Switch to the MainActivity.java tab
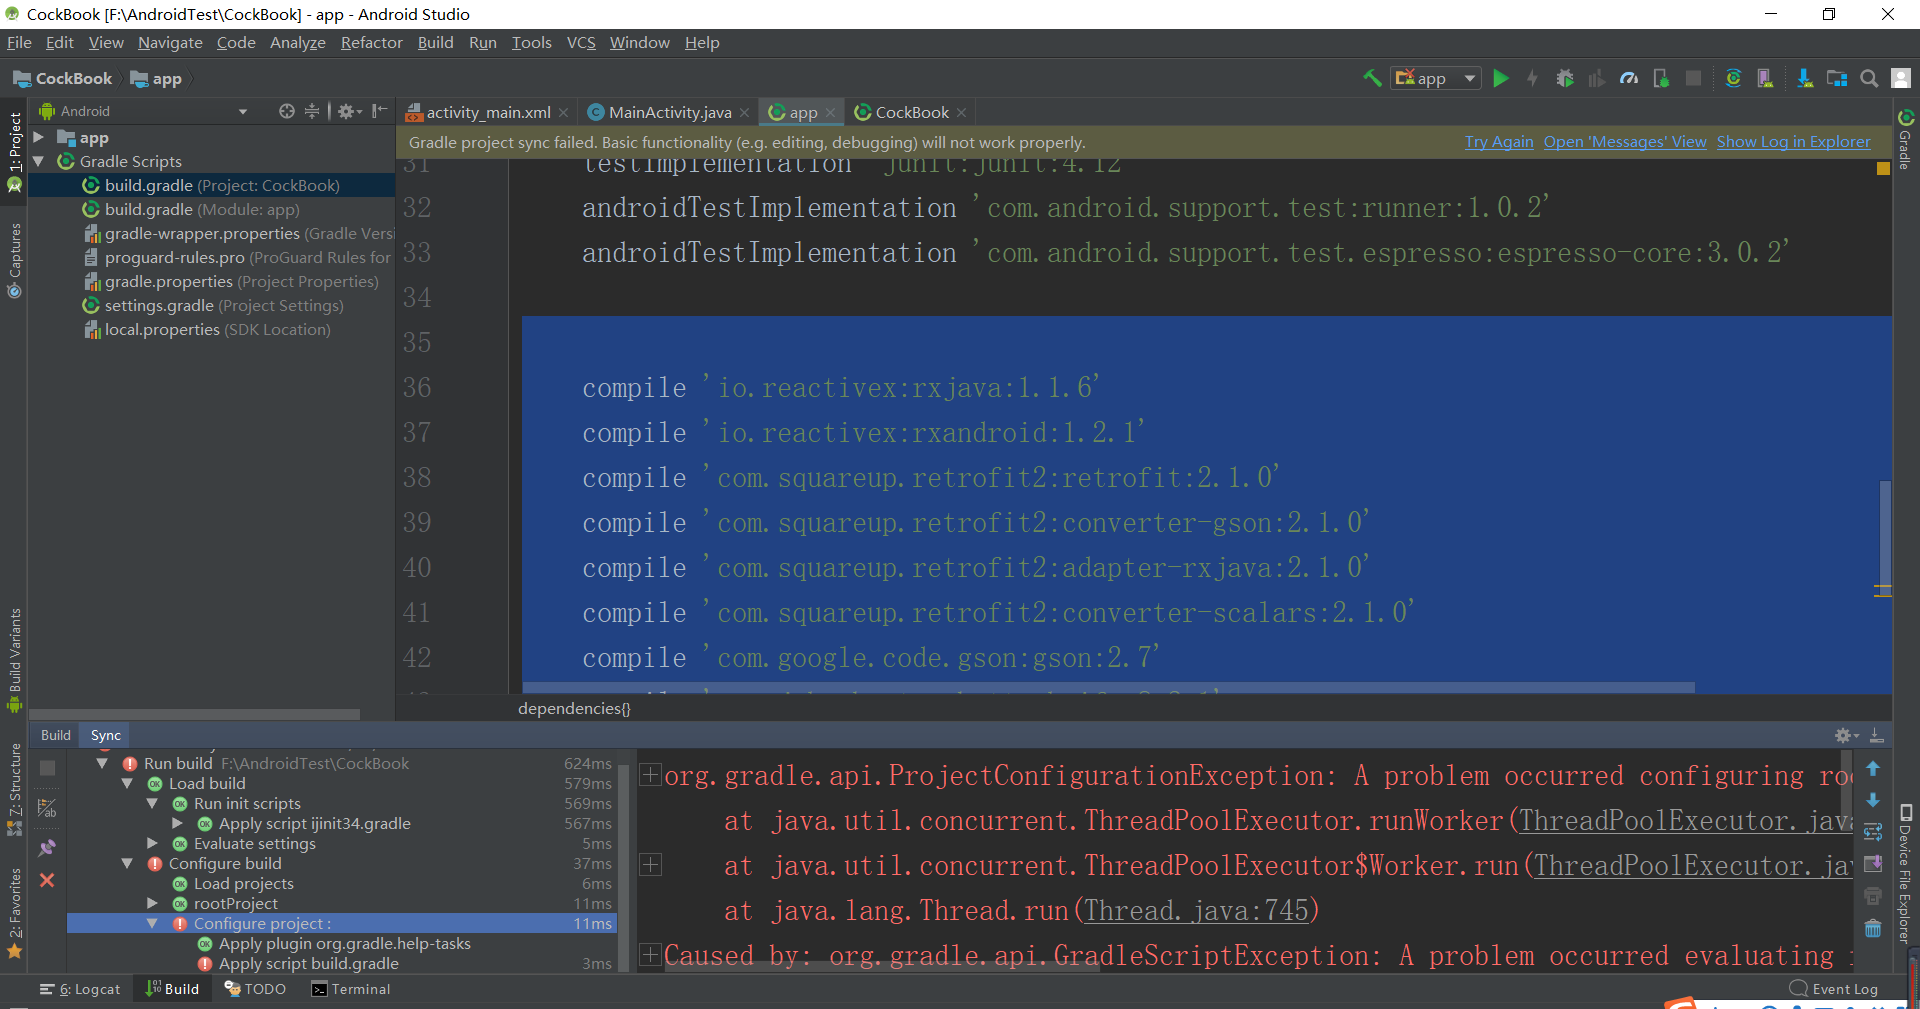Viewport: 1920px width, 1009px height. click(x=669, y=112)
